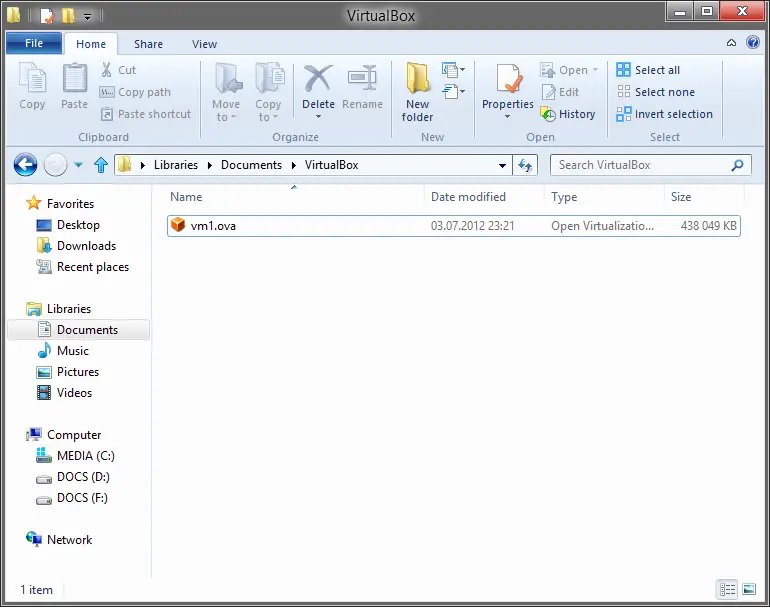Expand the Delete options arrow
The image size is (770, 608).
click(x=318, y=117)
